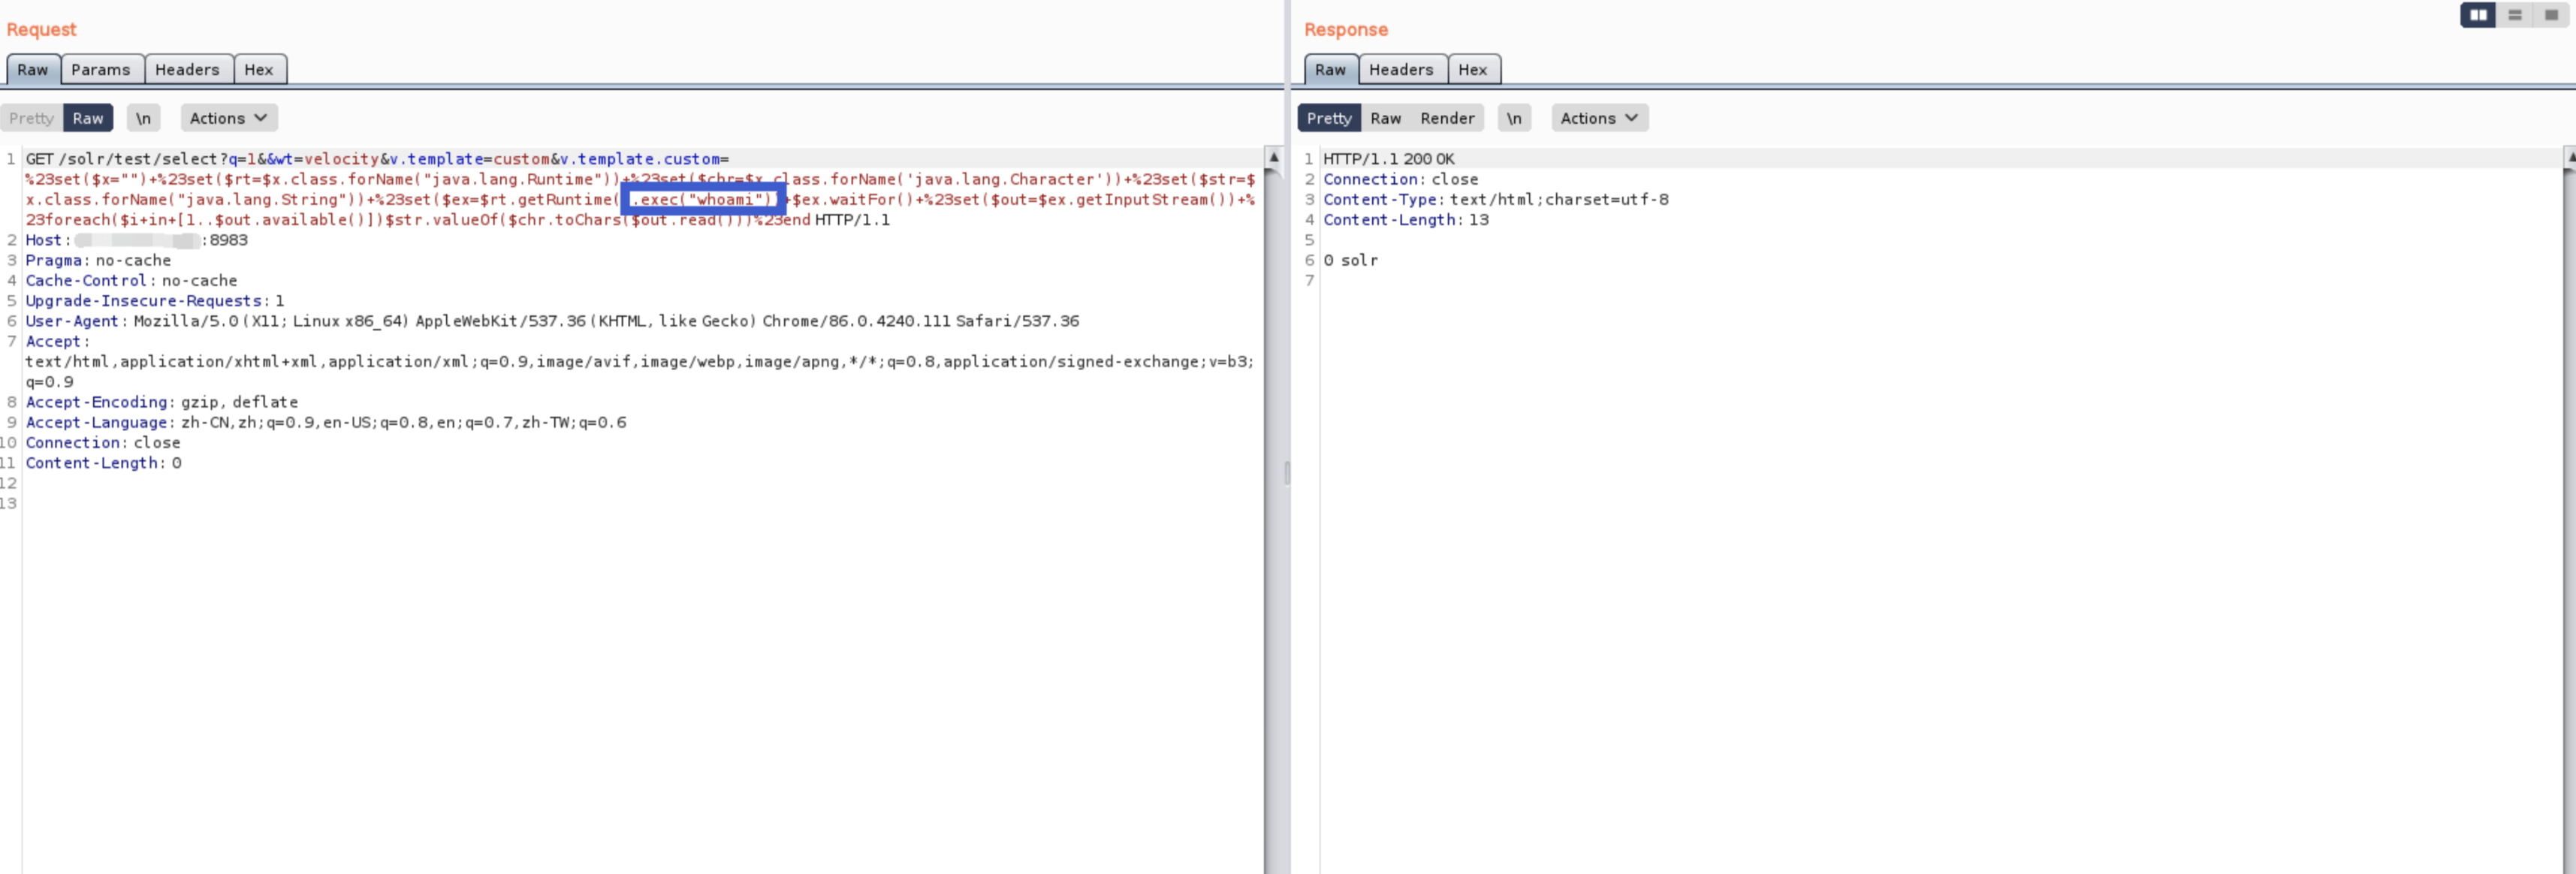Switch to side-by-side split layout icon
The height and width of the screenshot is (874, 2576).
[2478, 15]
